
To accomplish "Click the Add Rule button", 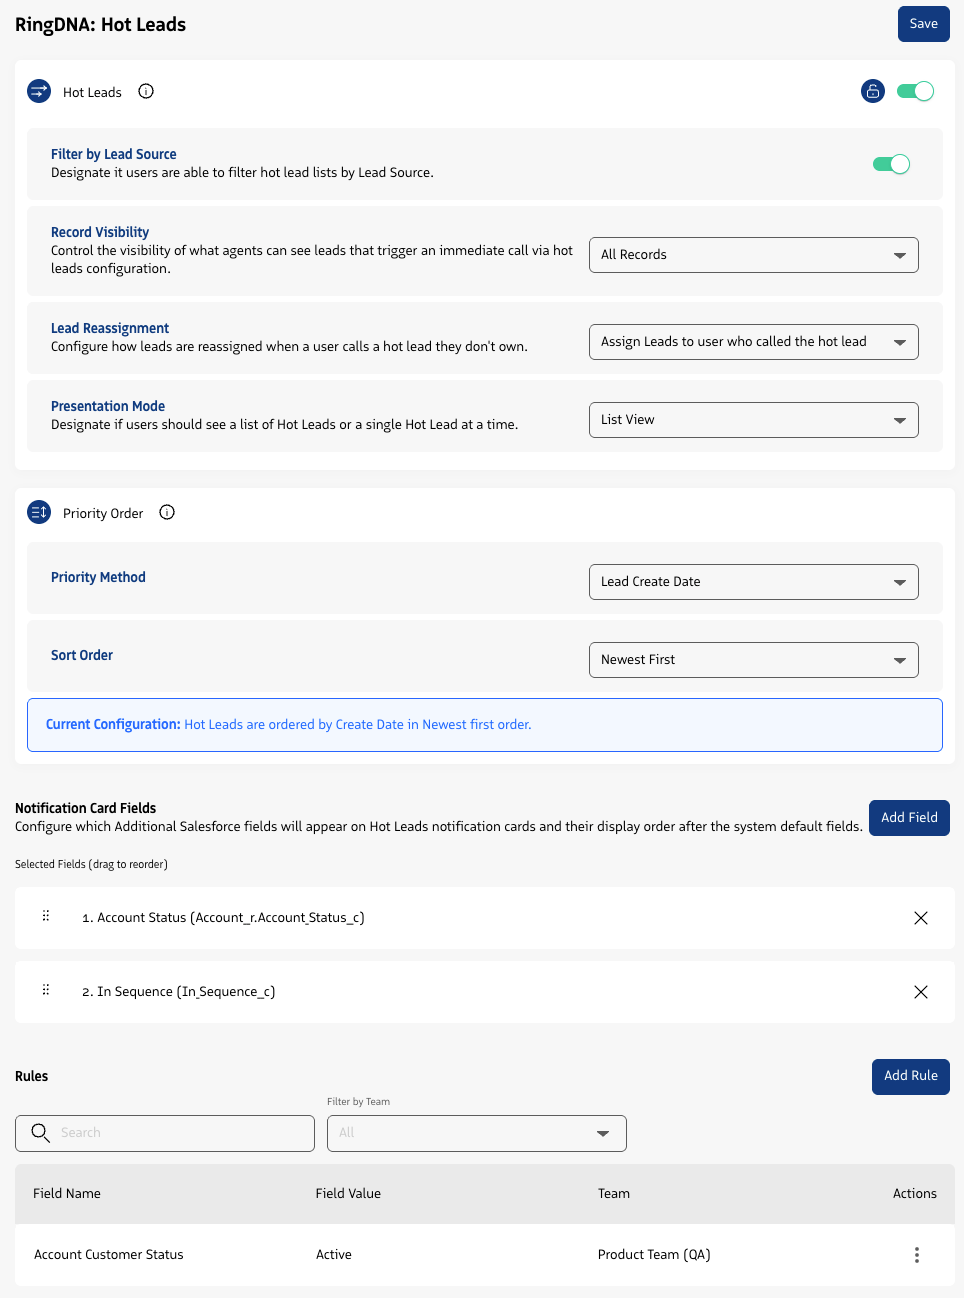I will tap(911, 1076).
